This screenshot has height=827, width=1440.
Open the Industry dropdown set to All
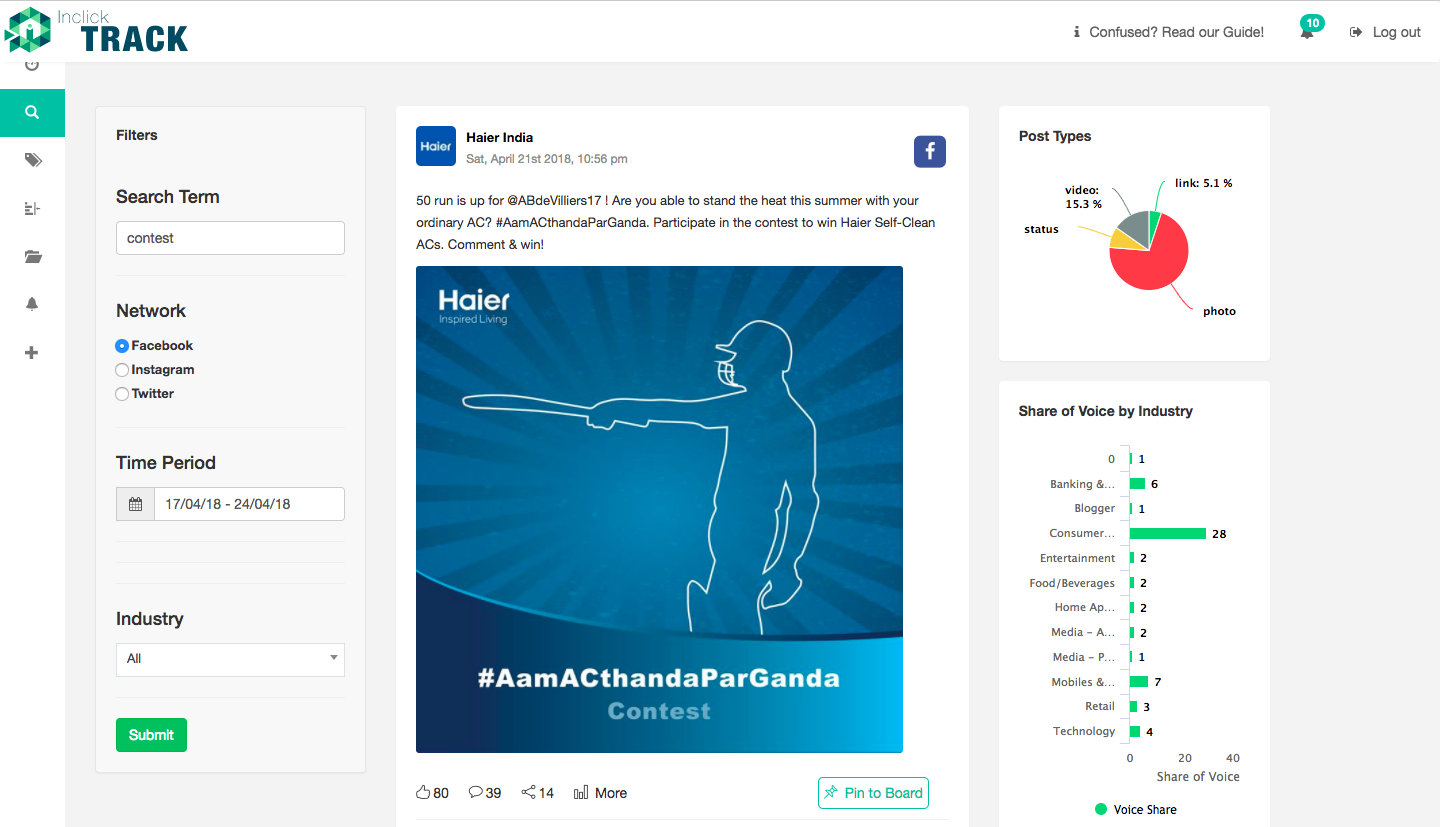coord(230,659)
